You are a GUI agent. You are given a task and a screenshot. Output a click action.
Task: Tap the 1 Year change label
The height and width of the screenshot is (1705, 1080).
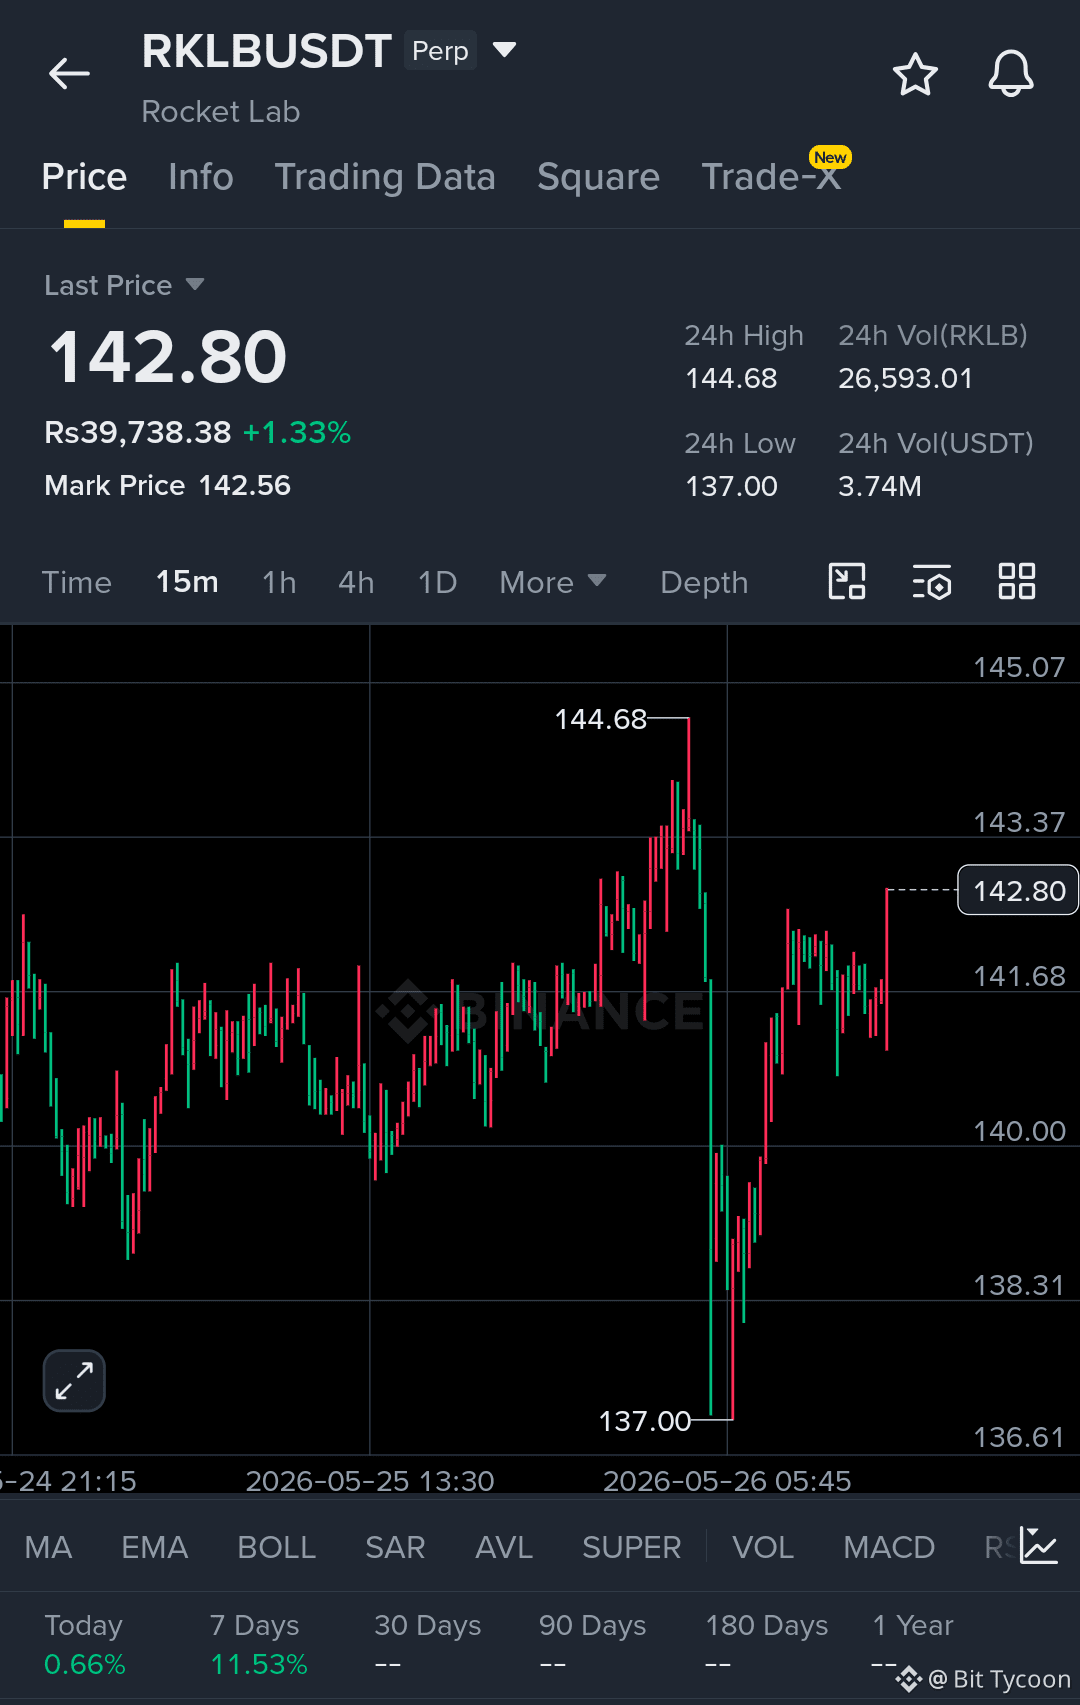click(x=913, y=1626)
